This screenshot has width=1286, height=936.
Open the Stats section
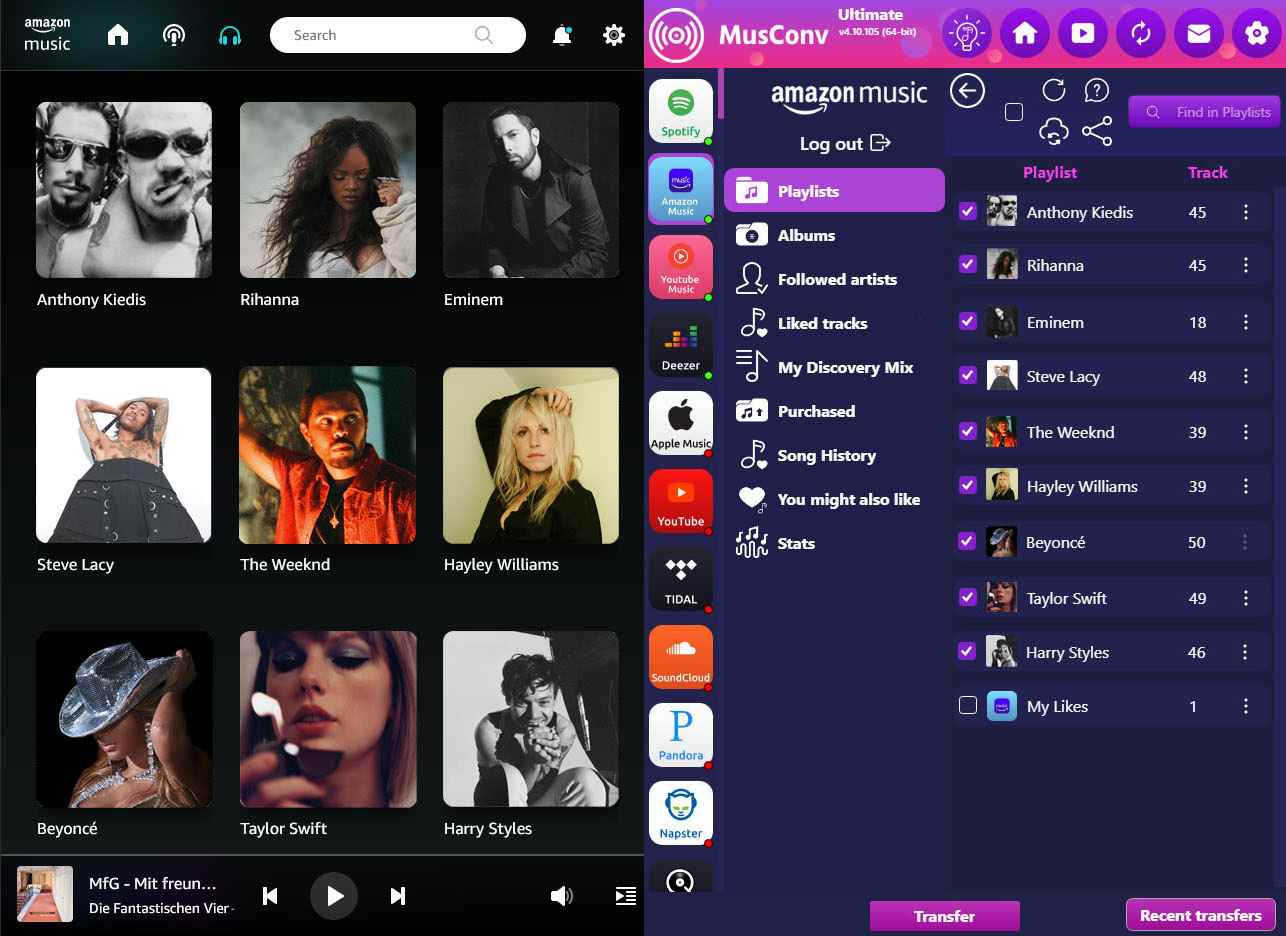(834, 543)
